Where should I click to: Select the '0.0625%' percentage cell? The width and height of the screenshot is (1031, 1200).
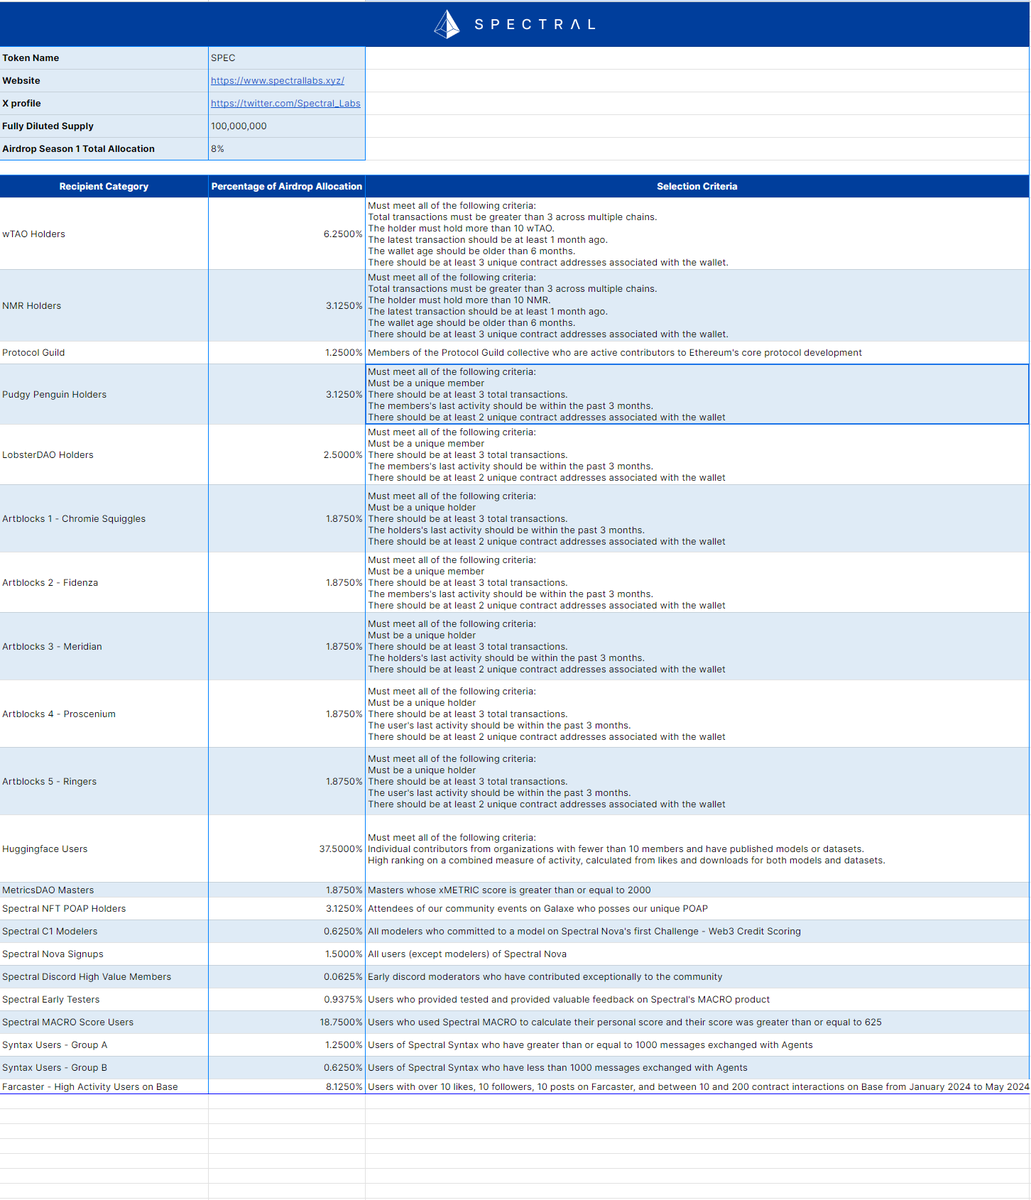(287, 977)
